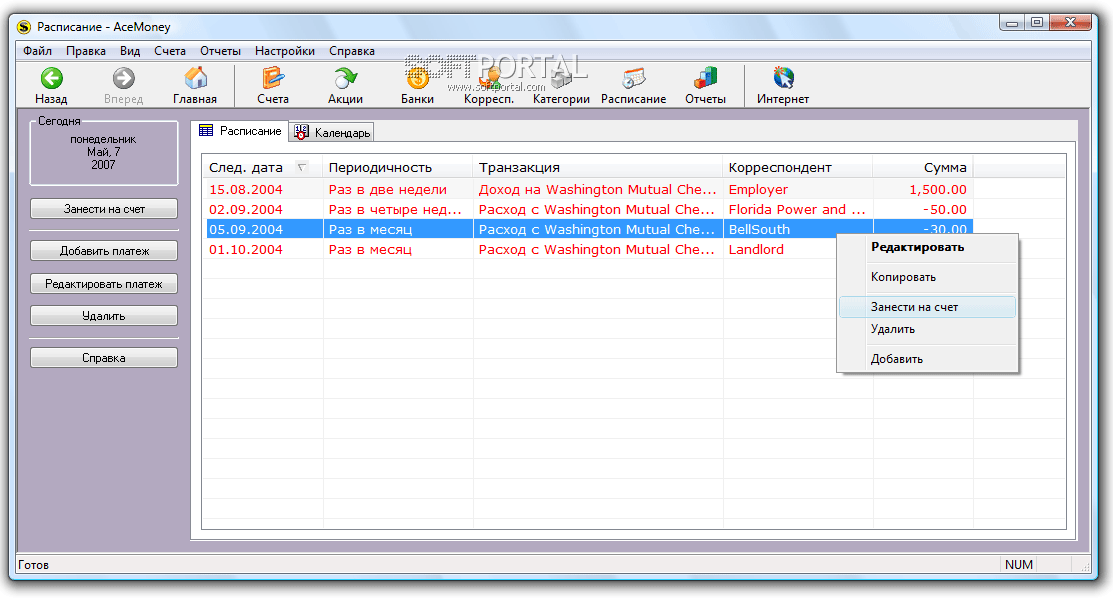This screenshot has width=1113, height=598.
Task: Open the Справка menu in the menu bar
Action: click(352, 51)
